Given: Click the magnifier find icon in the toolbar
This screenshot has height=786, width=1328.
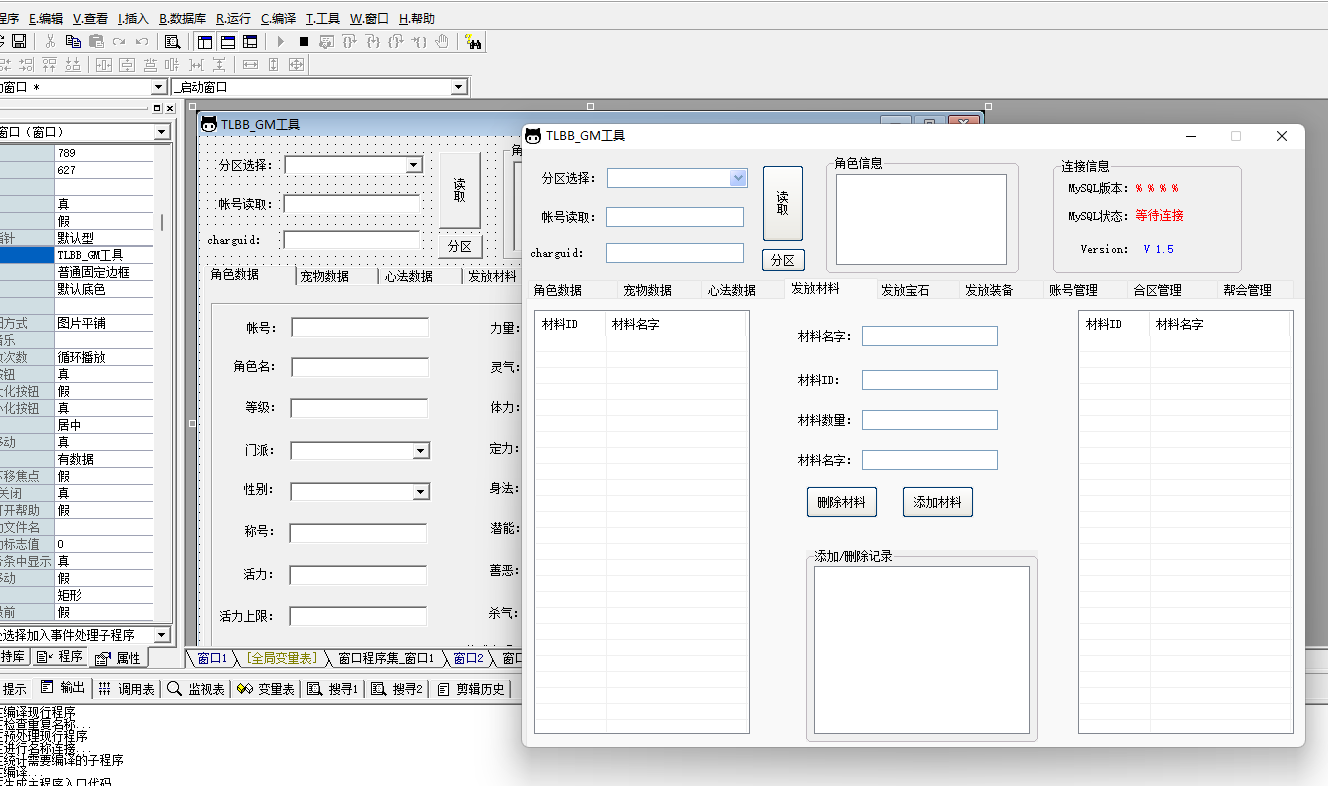Looking at the screenshot, I should [172, 41].
